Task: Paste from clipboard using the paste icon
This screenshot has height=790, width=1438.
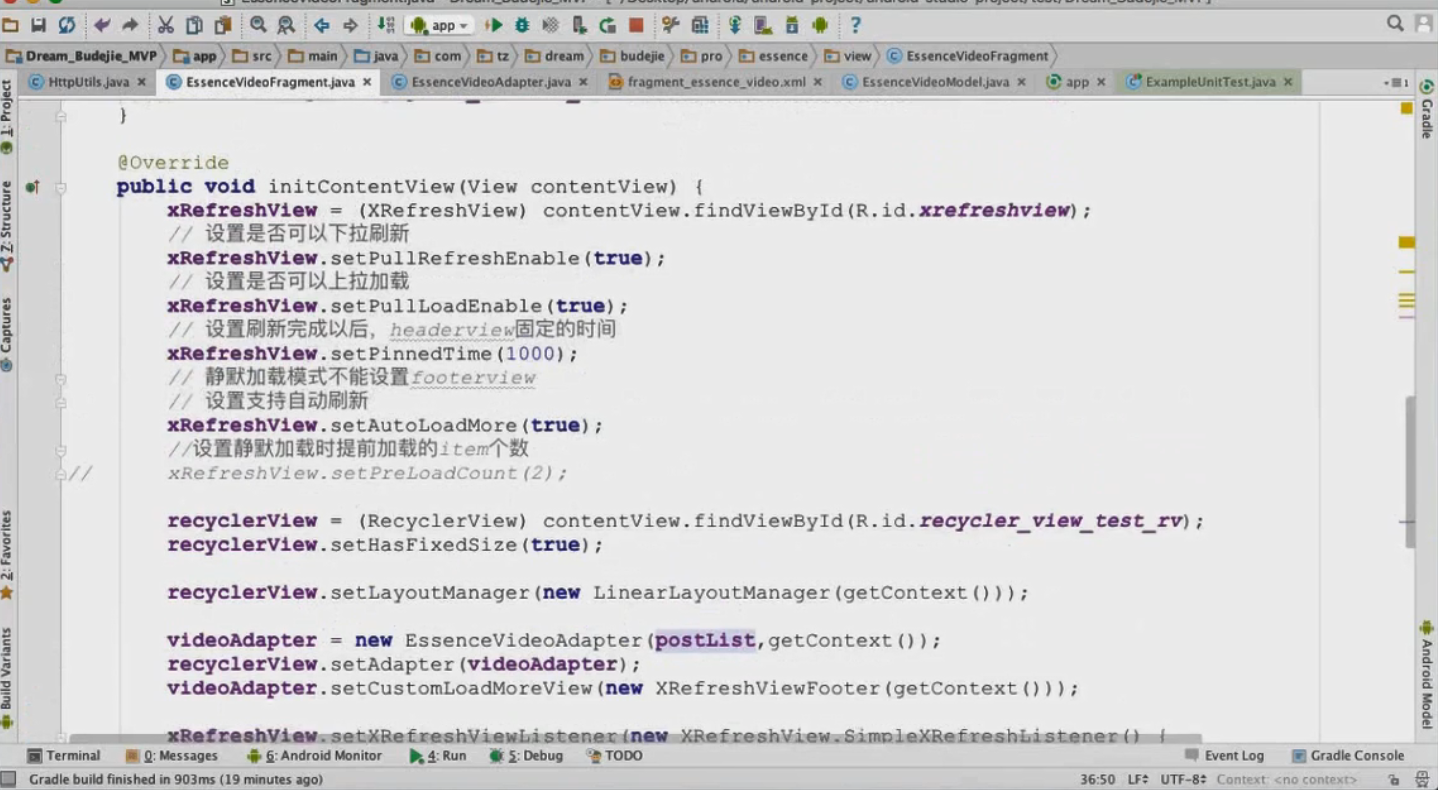Action: coord(222,25)
